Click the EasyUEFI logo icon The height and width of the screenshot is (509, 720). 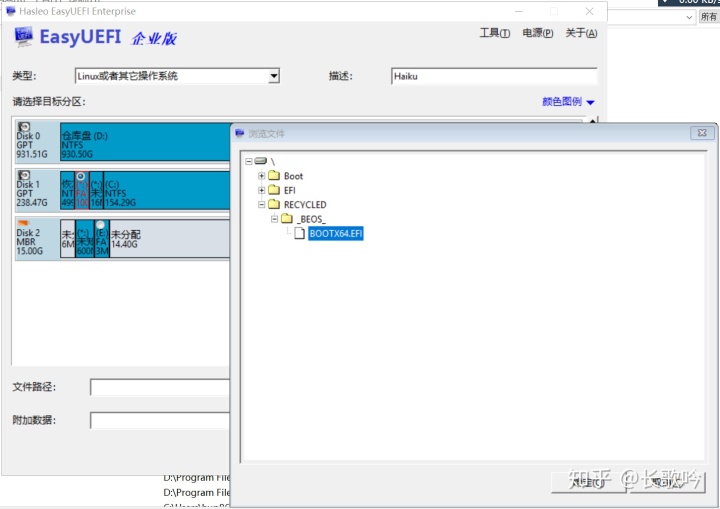(x=23, y=37)
